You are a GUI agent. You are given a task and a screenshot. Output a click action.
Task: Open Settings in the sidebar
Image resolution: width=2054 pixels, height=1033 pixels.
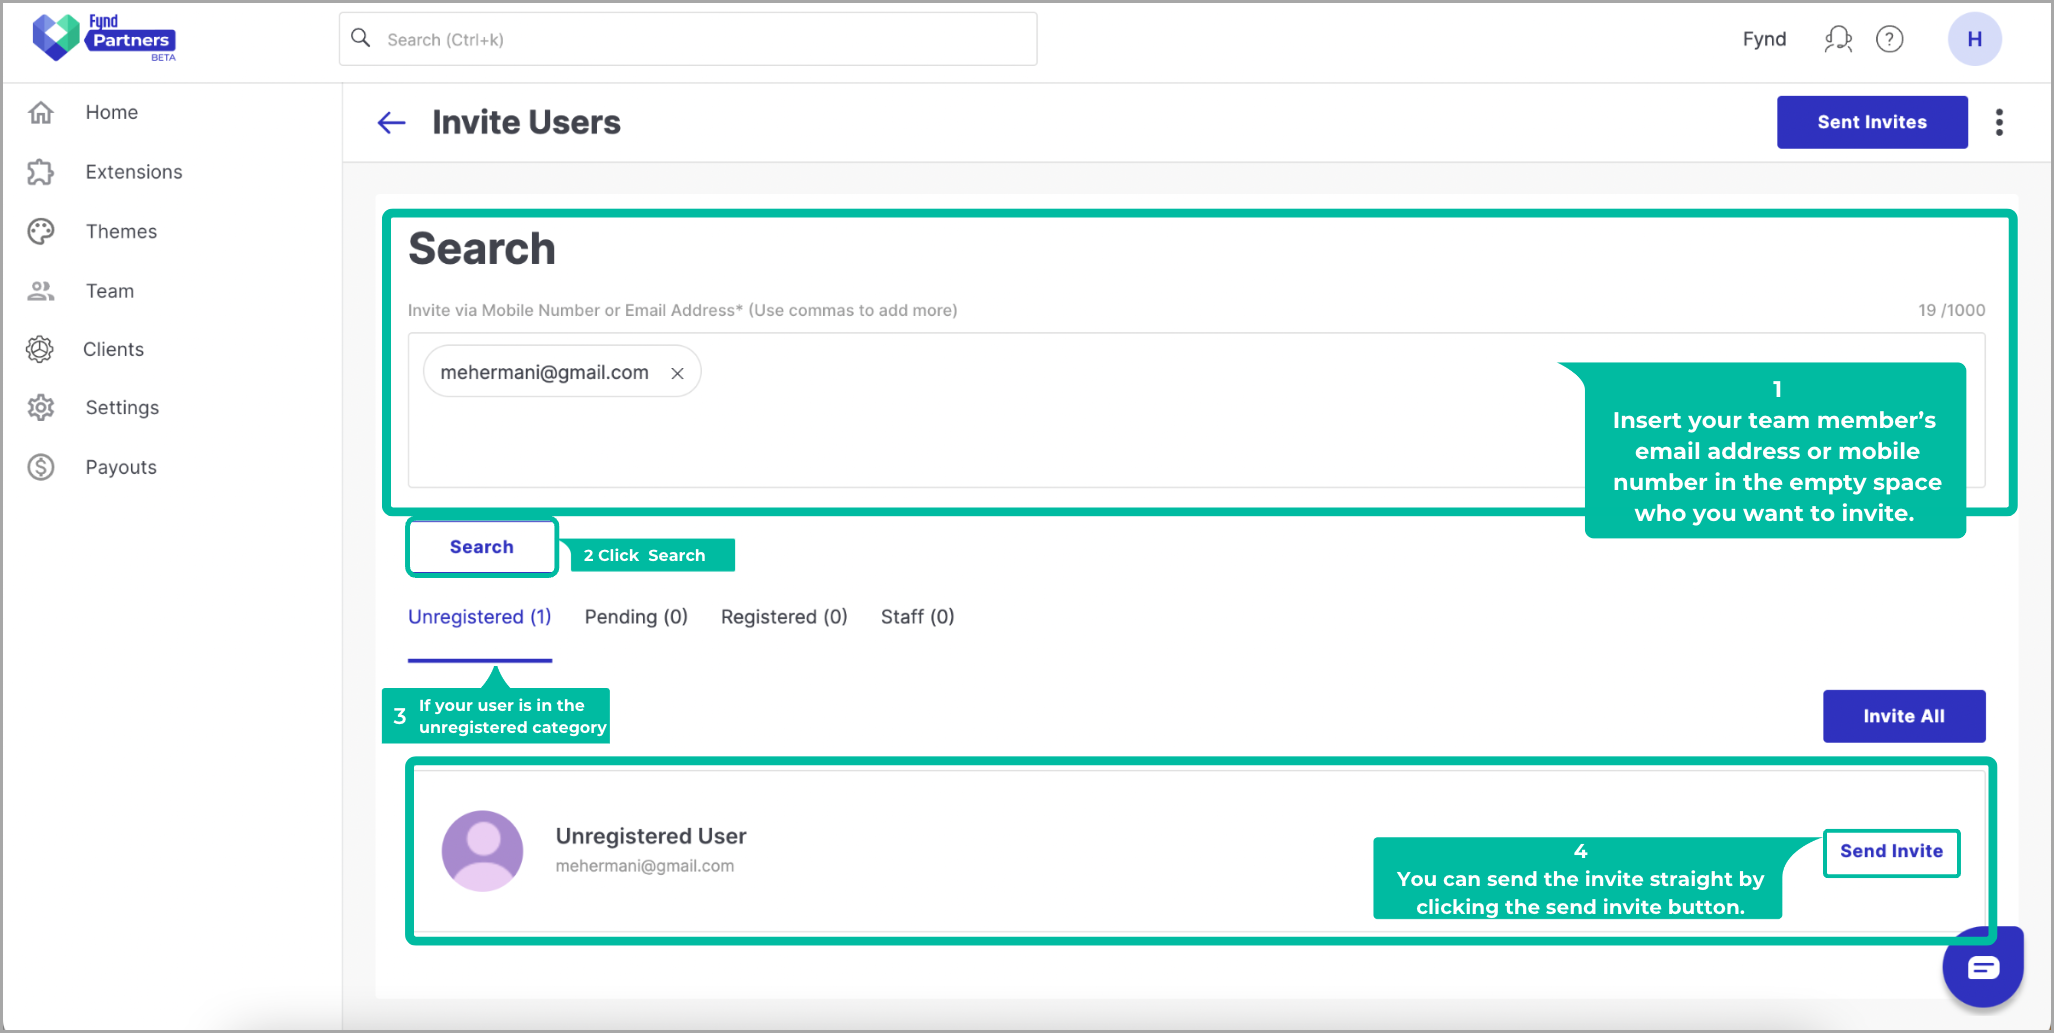coord(122,407)
